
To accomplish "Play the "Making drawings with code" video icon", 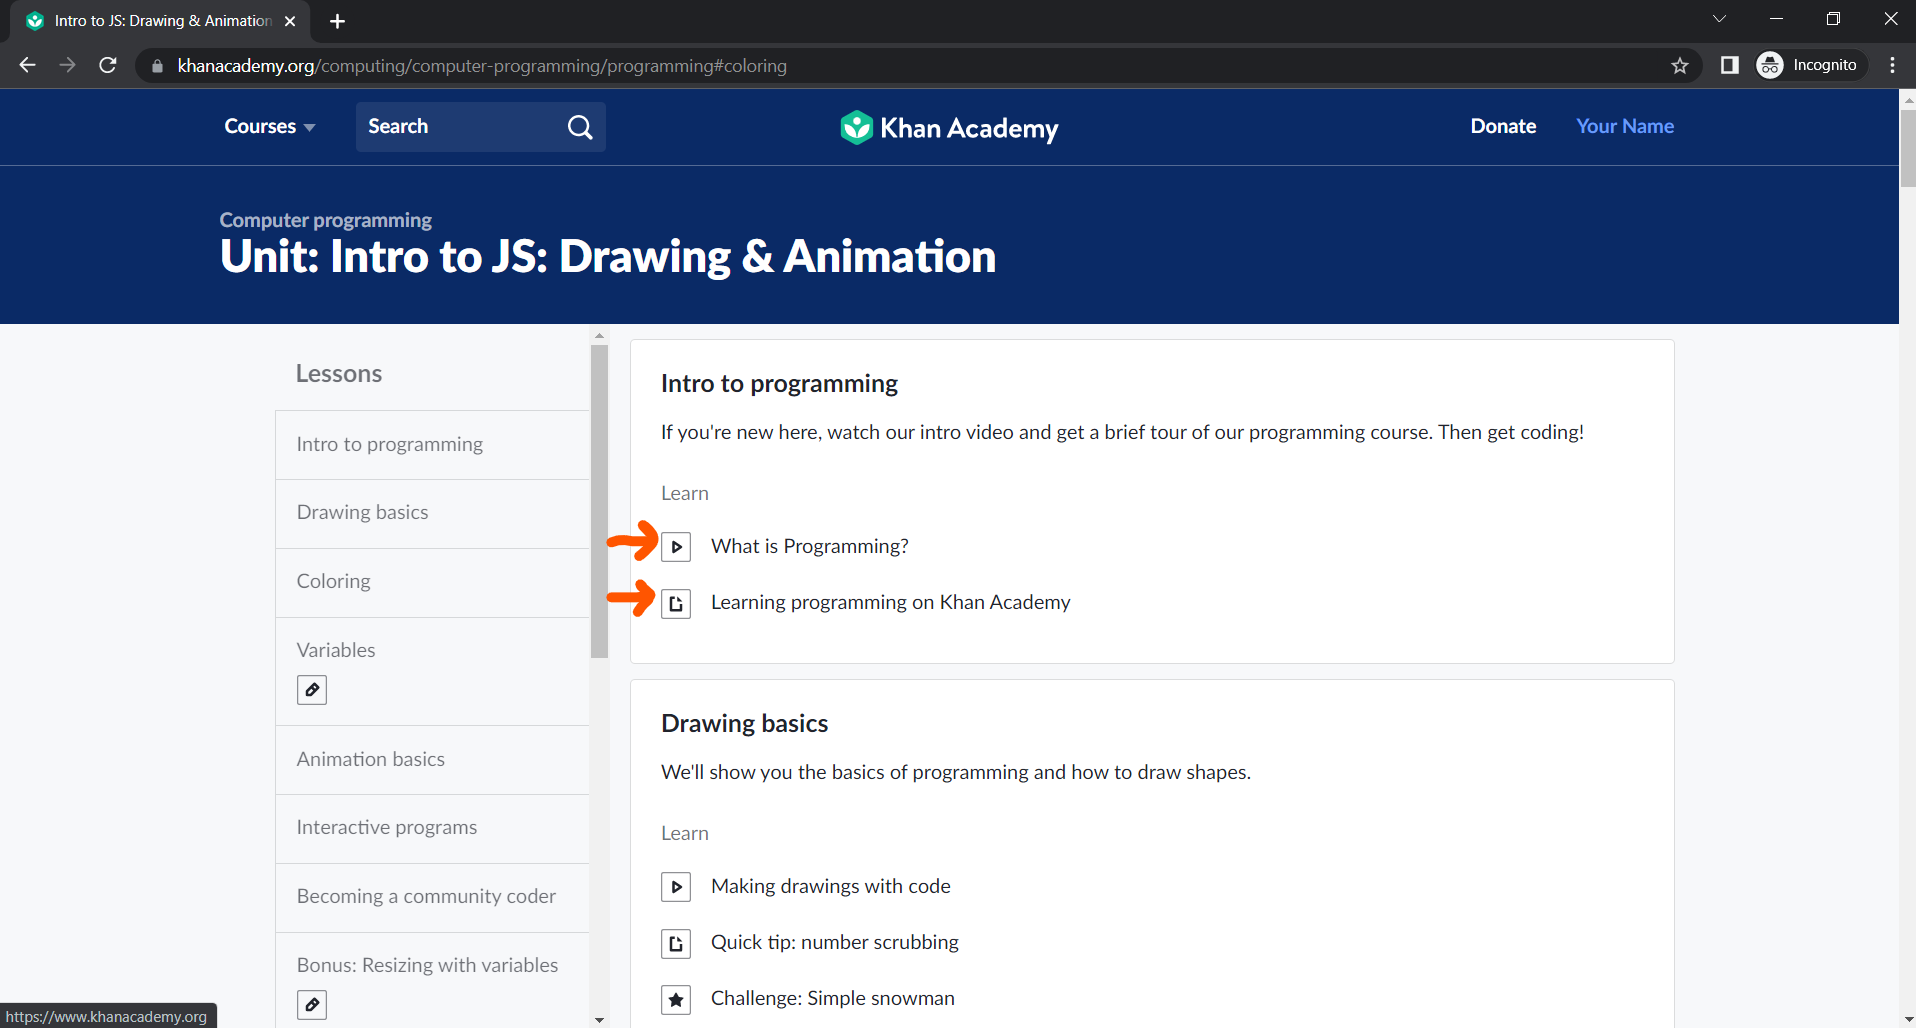I will pos(677,886).
